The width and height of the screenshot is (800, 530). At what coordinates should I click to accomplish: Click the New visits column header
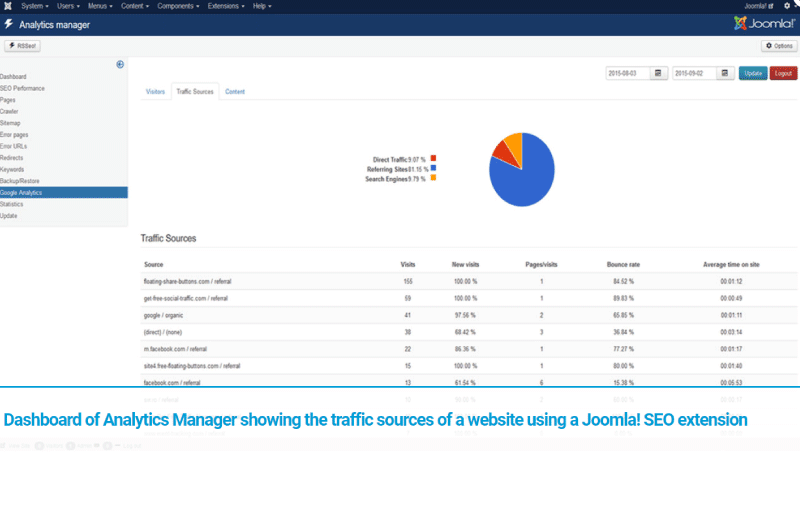point(465,265)
